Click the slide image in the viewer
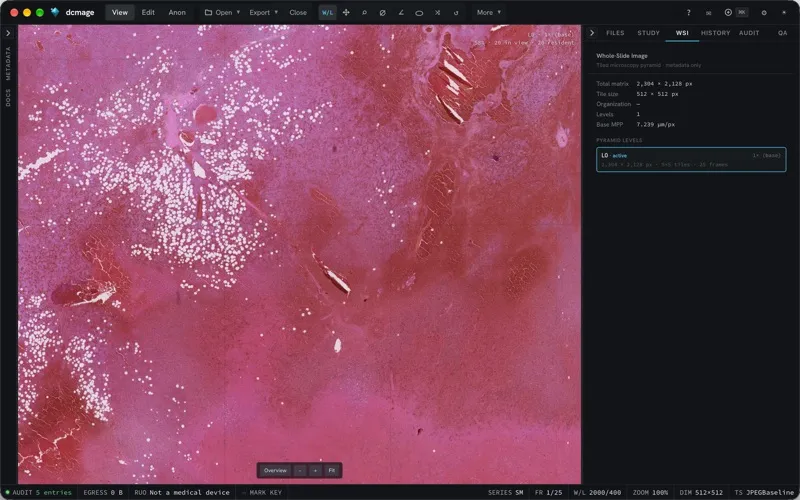Viewport: 800px width, 500px height. click(299, 254)
